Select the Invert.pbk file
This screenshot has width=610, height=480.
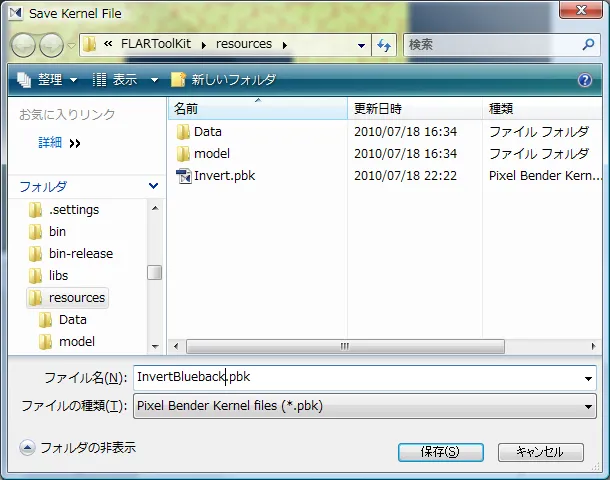(x=224, y=176)
